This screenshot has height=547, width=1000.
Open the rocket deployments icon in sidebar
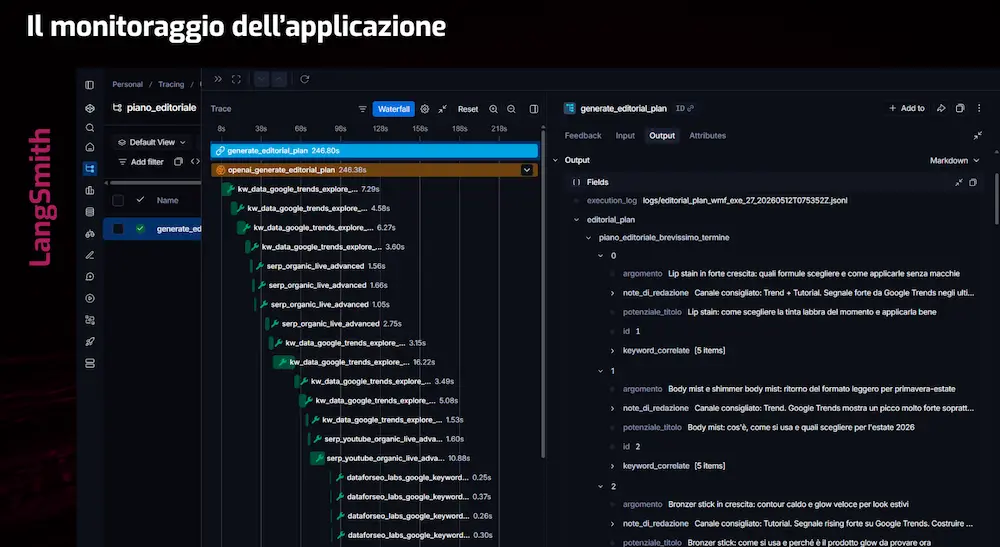tap(90, 342)
